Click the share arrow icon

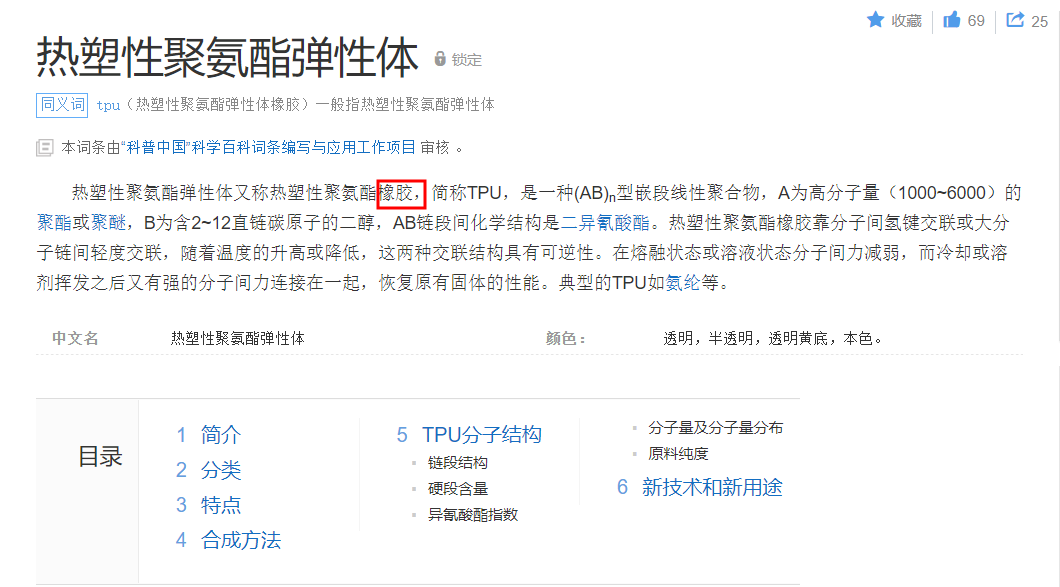point(1015,20)
